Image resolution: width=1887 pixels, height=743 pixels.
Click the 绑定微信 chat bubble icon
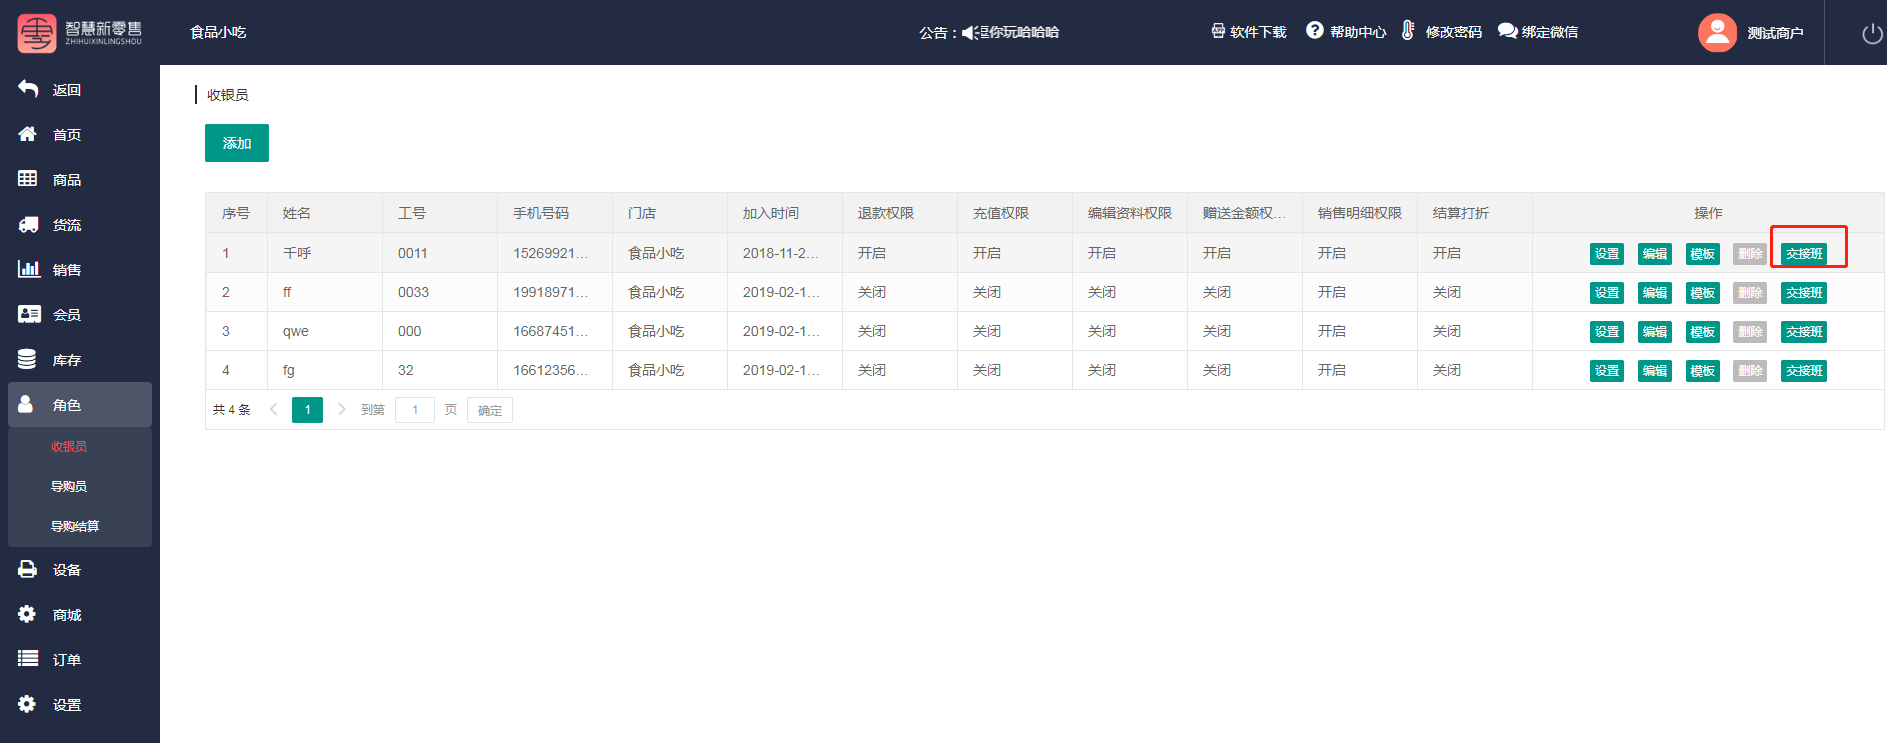(1507, 31)
